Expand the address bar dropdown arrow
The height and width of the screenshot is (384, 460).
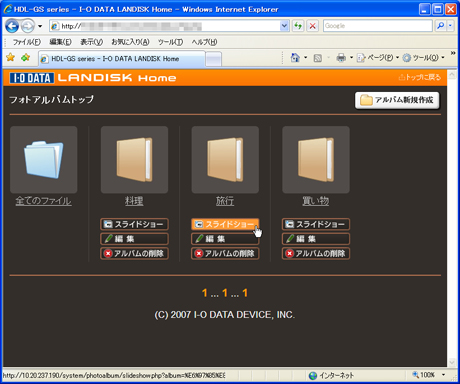pyautogui.click(x=284, y=26)
